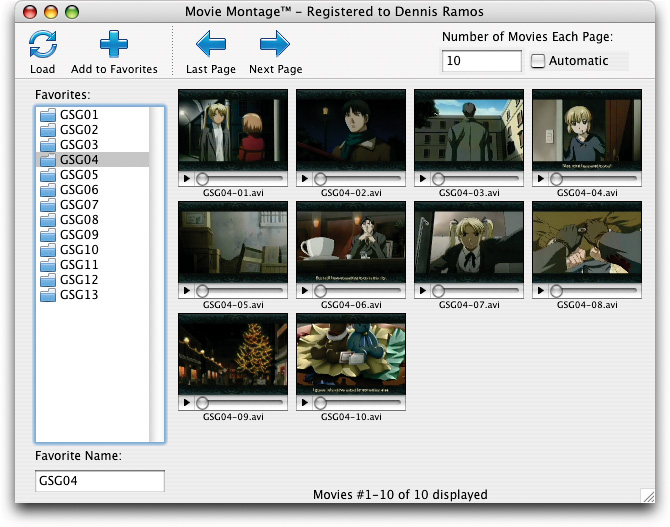Select GSG02 folder in Favorites

point(92,130)
